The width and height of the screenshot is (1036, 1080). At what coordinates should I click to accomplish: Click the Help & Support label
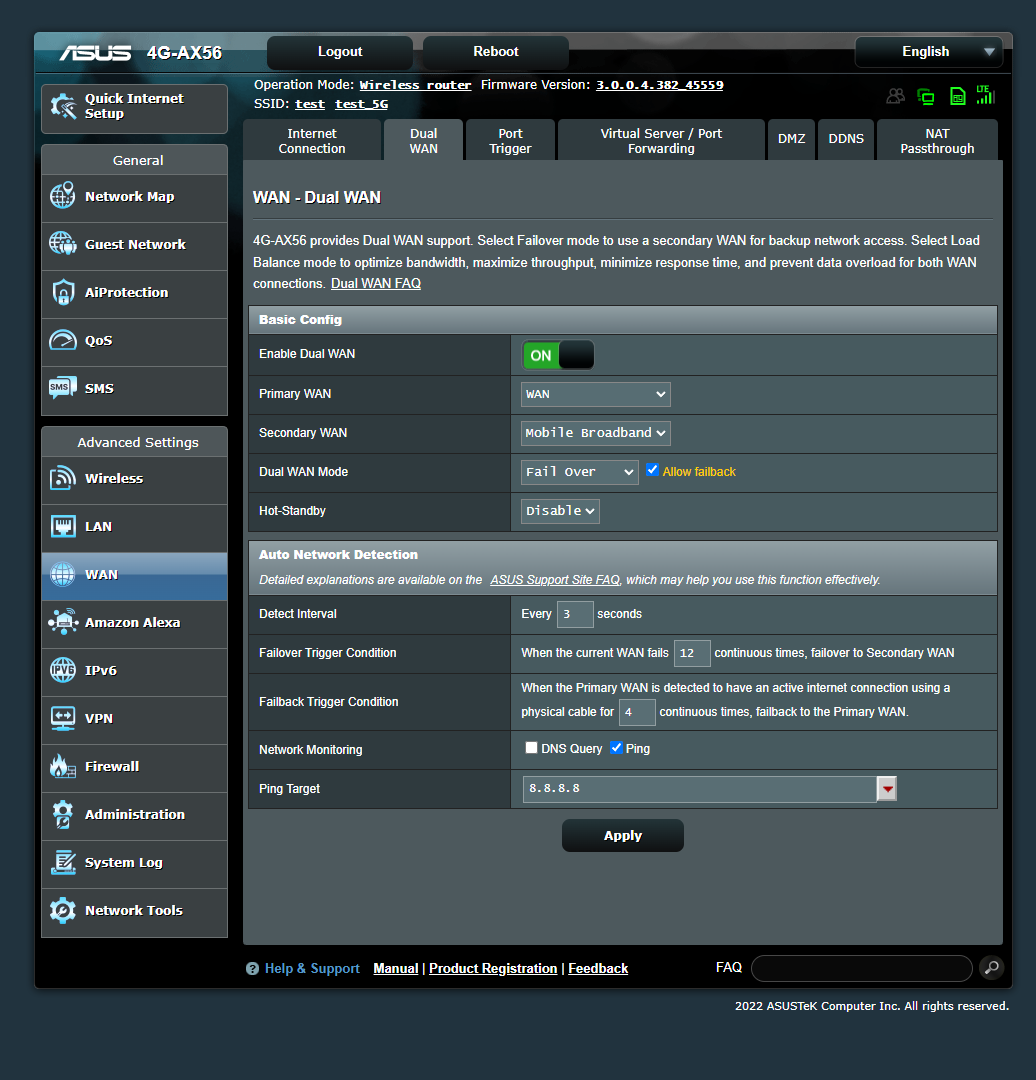[x=312, y=968]
